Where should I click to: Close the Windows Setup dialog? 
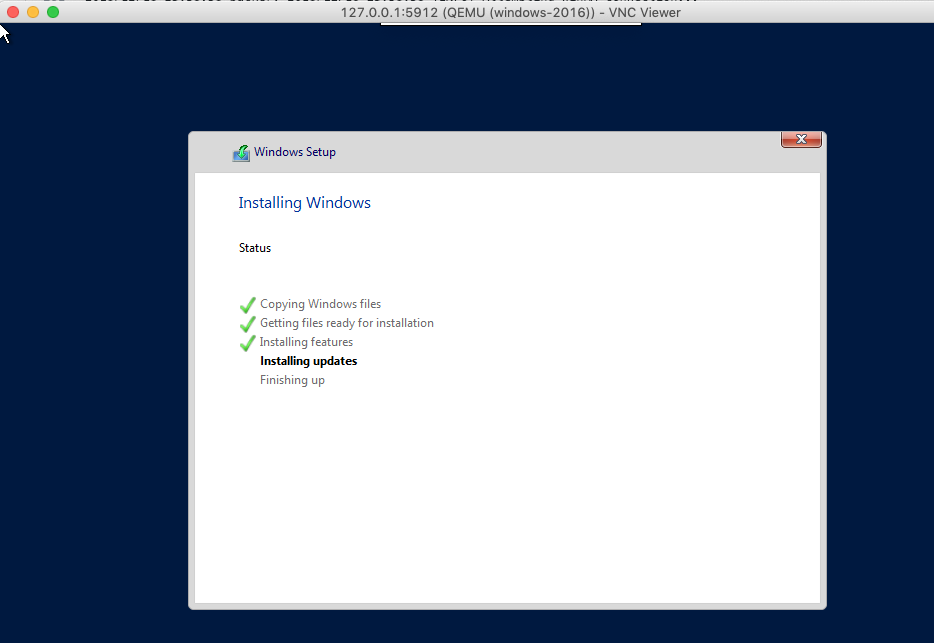tap(801, 139)
